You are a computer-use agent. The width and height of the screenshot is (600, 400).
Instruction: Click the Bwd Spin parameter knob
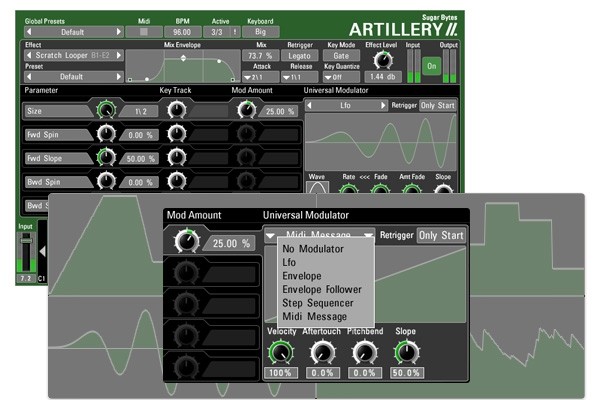pos(106,181)
